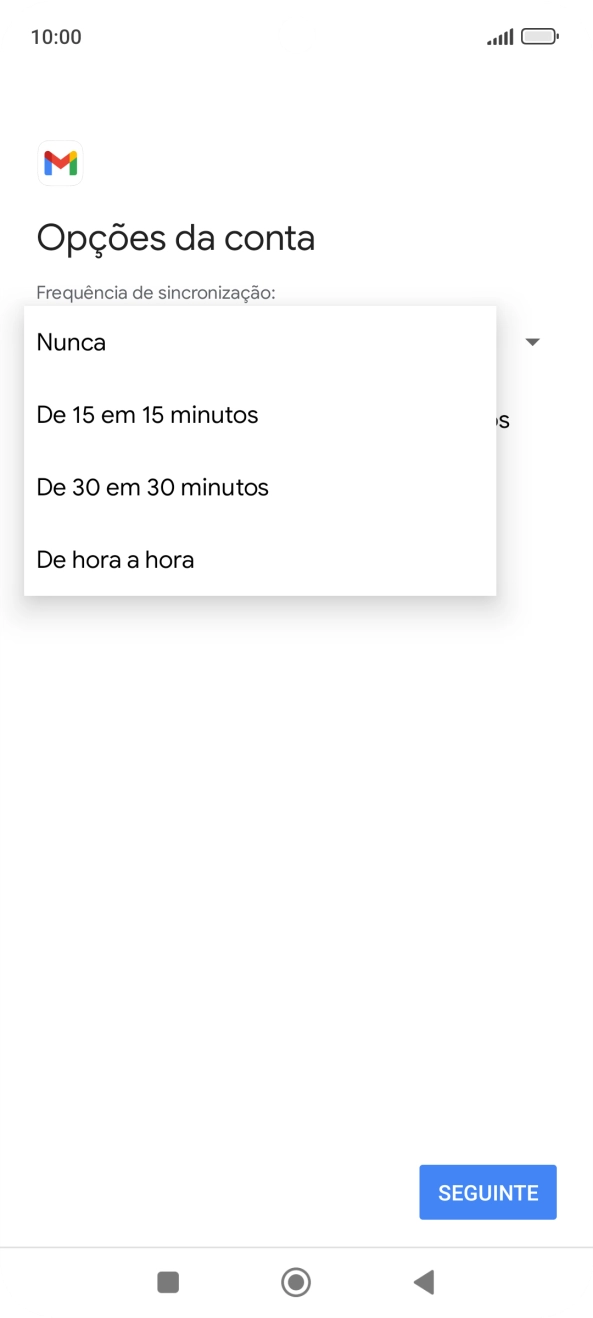Screen dimensions: 593x1318
Task: Tap the recent apps square icon
Action: click(x=168, y=1281)
